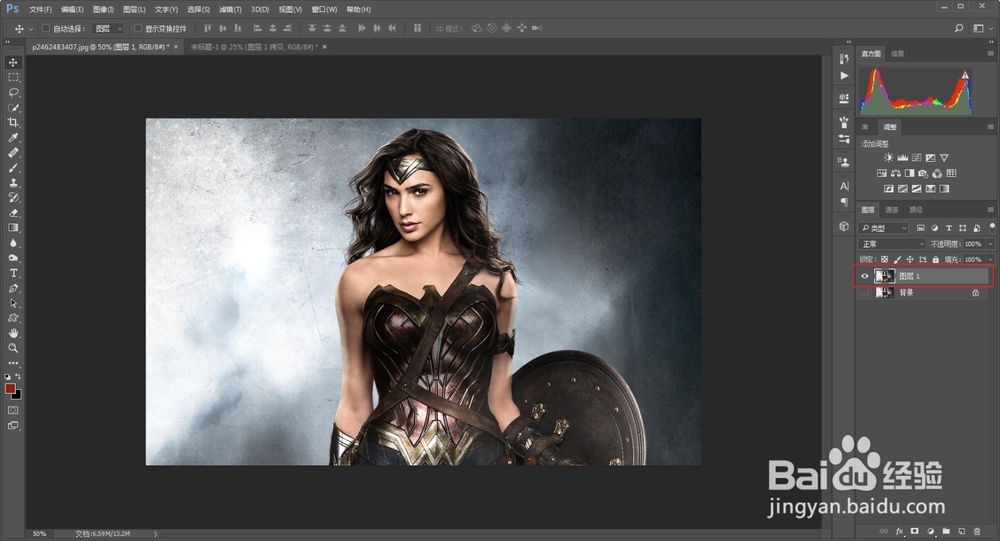Select the Type tool
Screen dimensions: 1000x541
pyautogui.click(x=13, y=273)
